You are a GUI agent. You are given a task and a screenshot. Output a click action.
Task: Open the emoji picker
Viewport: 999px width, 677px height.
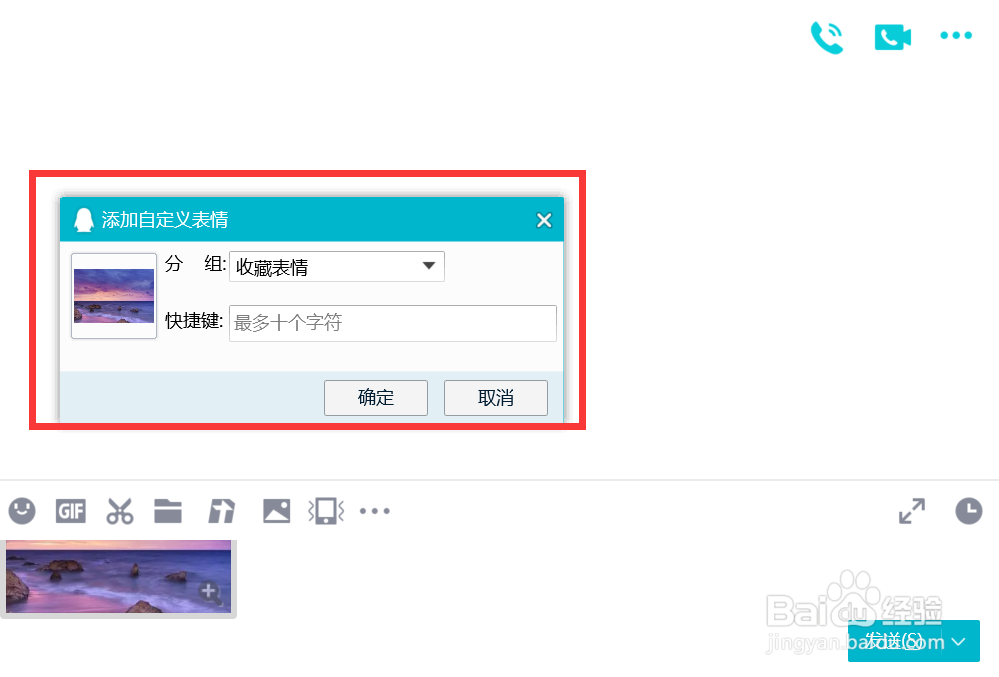click(x=22, y=511)
